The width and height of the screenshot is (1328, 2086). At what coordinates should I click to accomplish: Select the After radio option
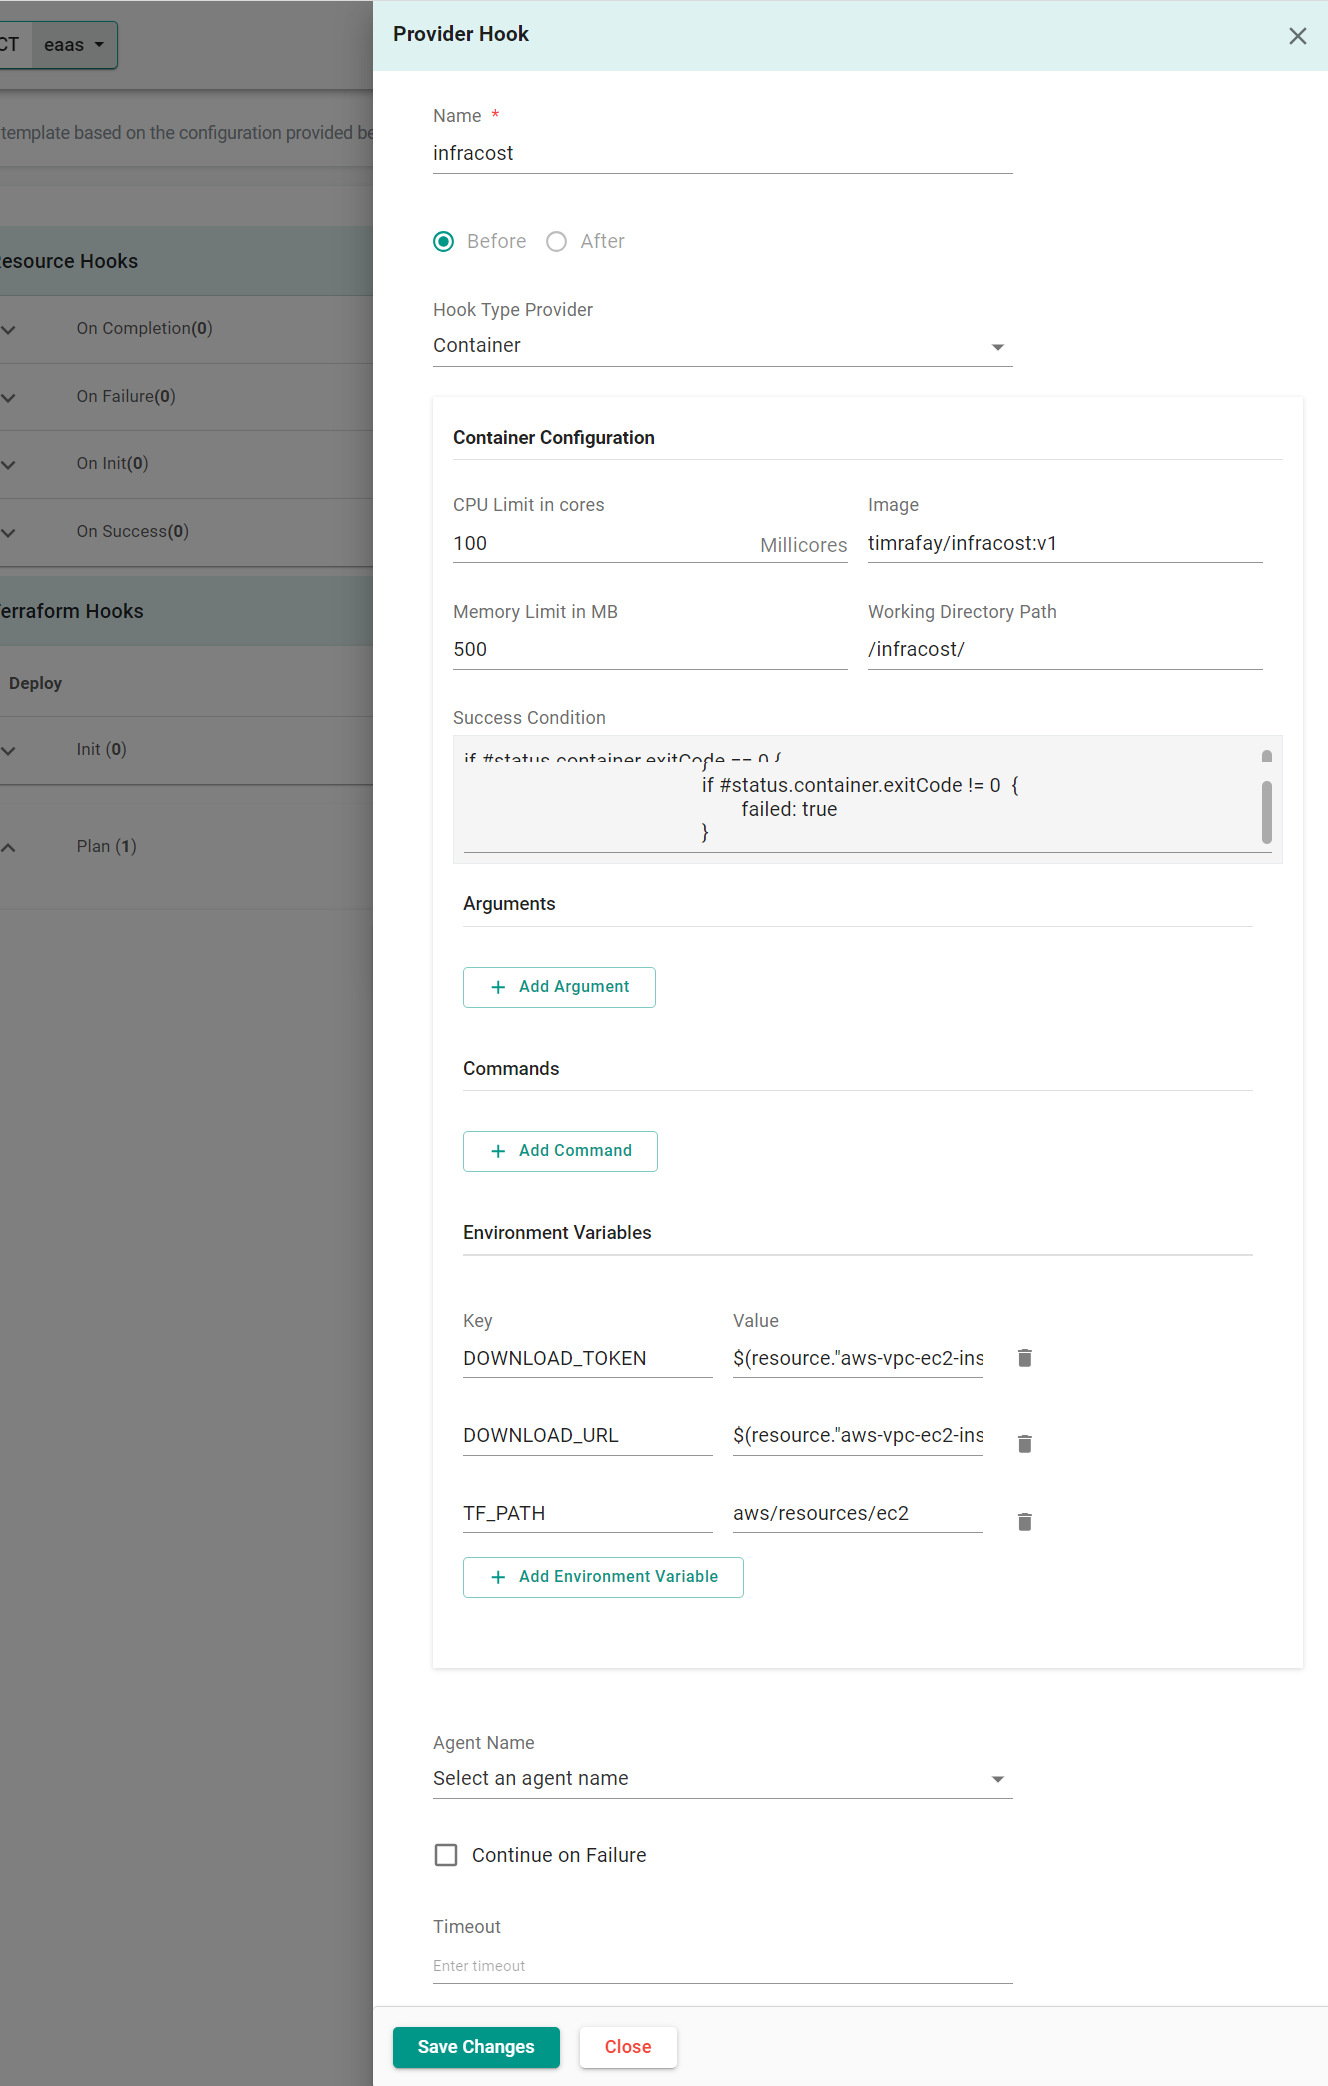pyautogui.click(x=557, y=241)
